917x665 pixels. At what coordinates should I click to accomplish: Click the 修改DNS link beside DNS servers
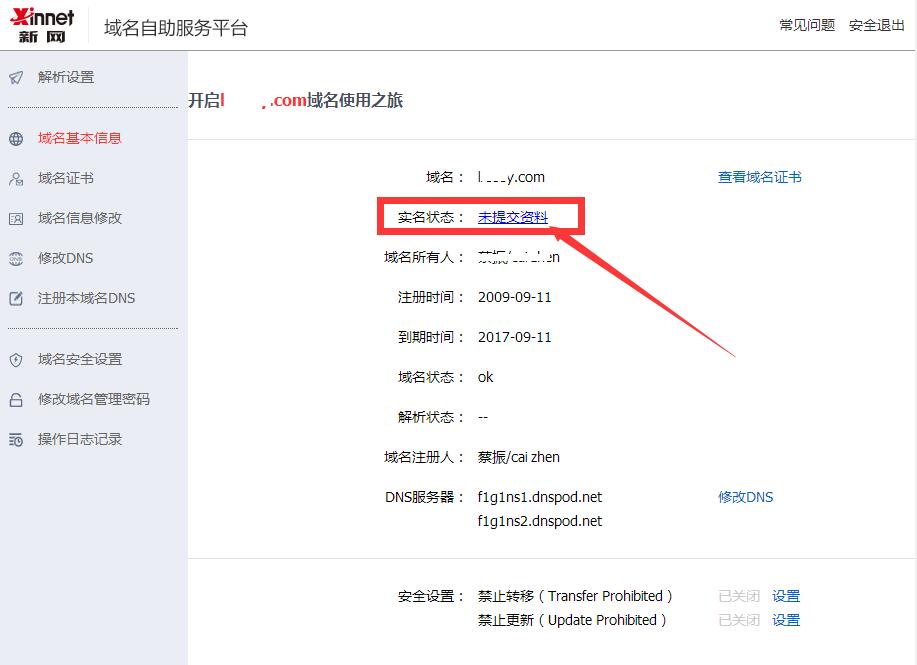point(746,497)
